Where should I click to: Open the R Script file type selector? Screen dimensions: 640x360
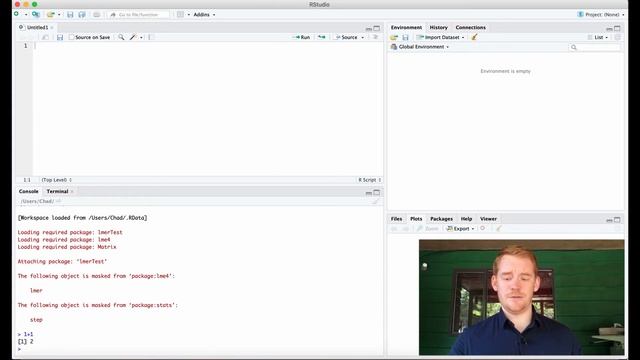coord(369,180)
